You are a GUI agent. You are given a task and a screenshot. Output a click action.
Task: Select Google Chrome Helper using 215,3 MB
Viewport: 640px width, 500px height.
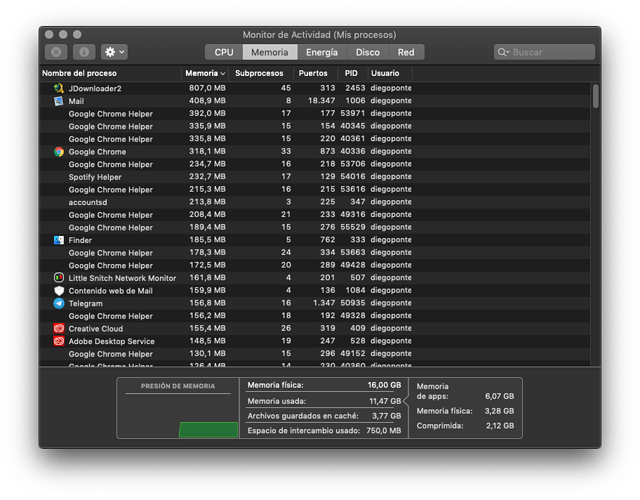coord(315,189)
